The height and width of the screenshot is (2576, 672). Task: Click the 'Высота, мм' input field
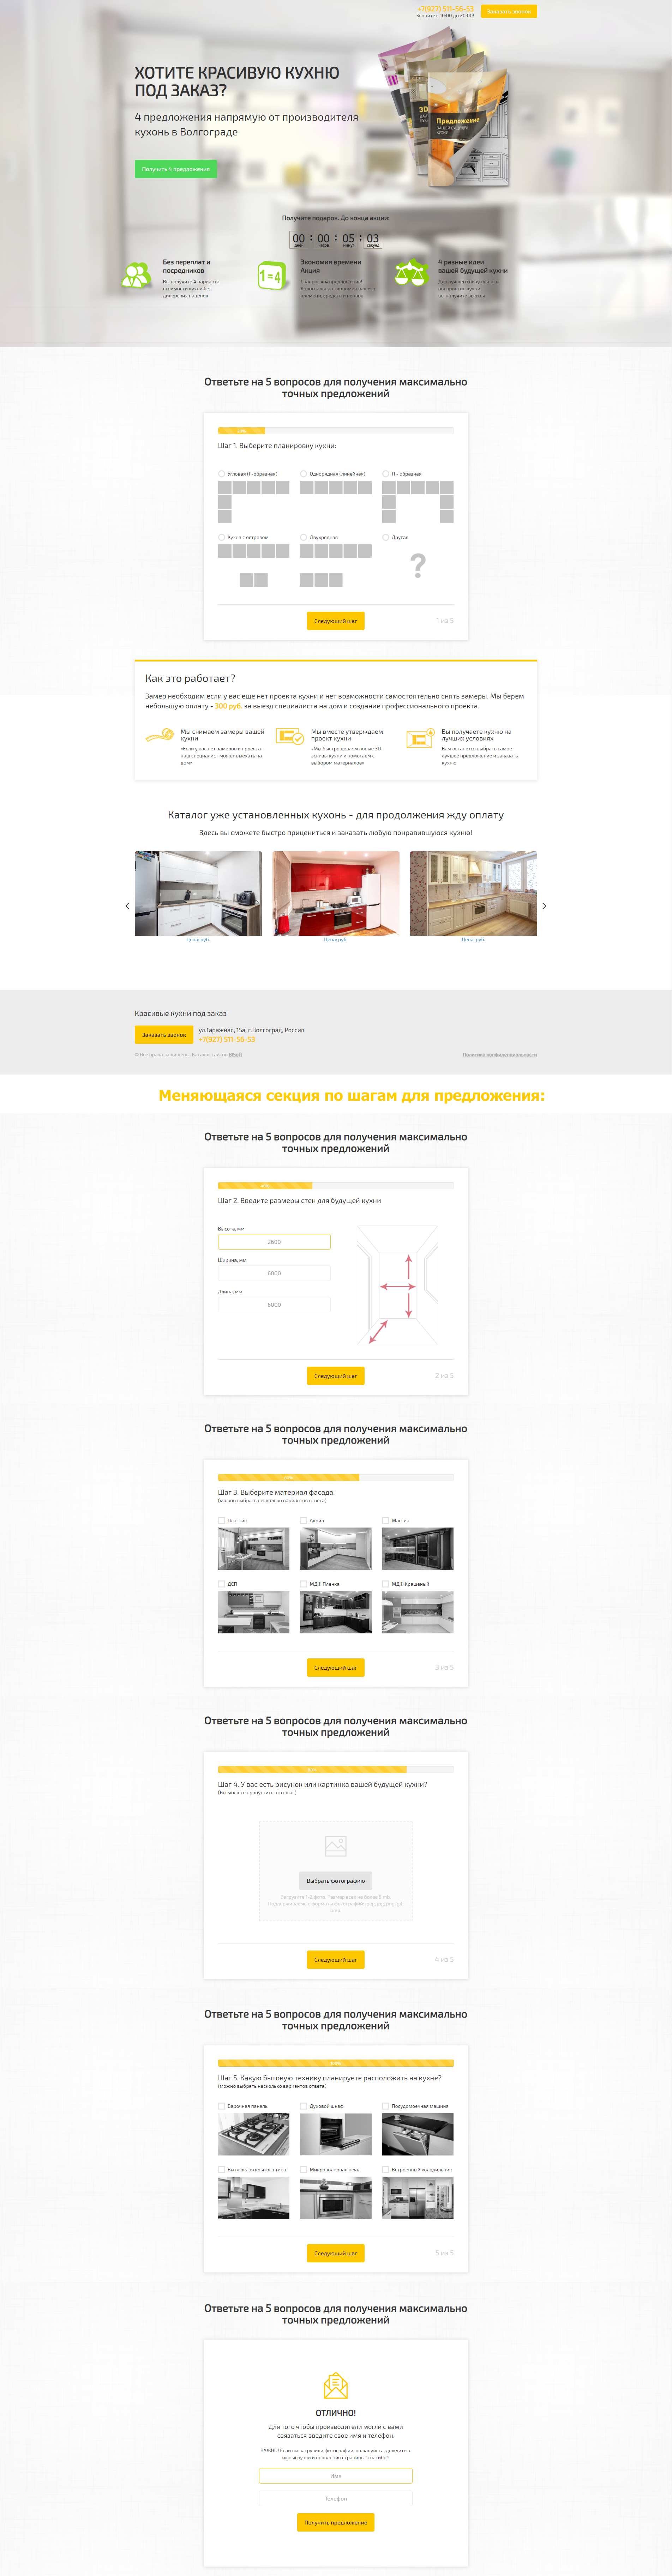[x=274, y=1242]
